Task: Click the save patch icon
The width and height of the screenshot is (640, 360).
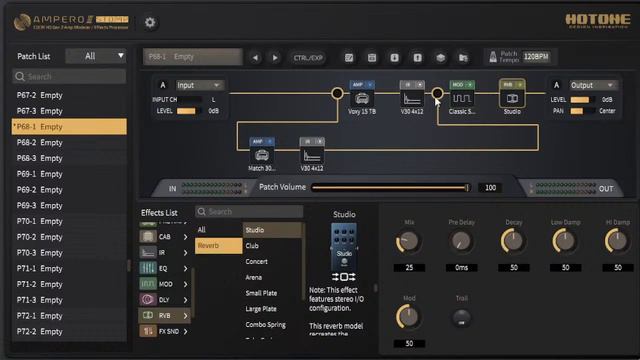Action: pos(372,58)
